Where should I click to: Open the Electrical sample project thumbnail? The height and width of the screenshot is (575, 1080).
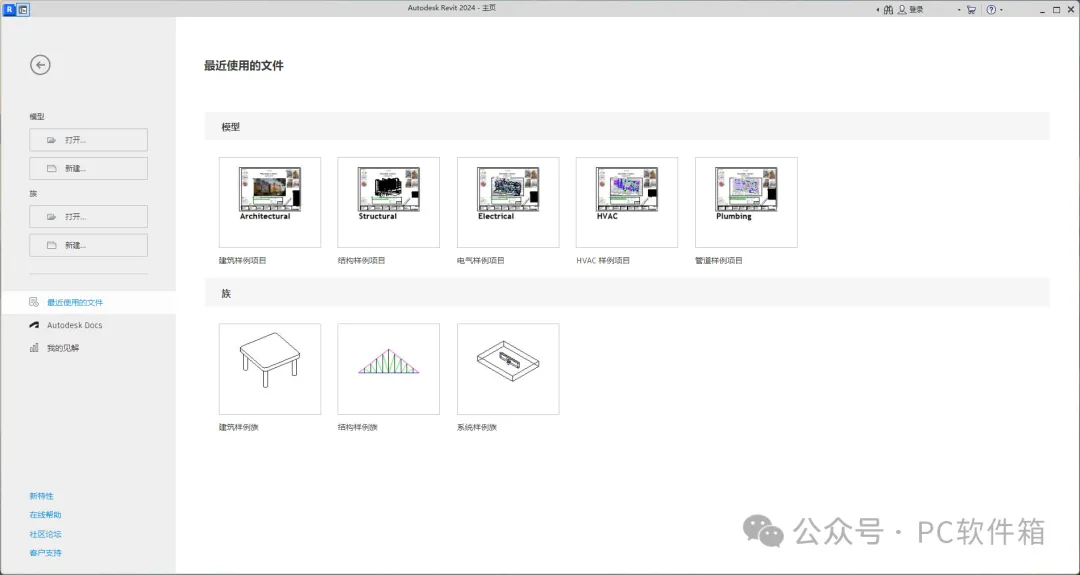click(508, 202)
